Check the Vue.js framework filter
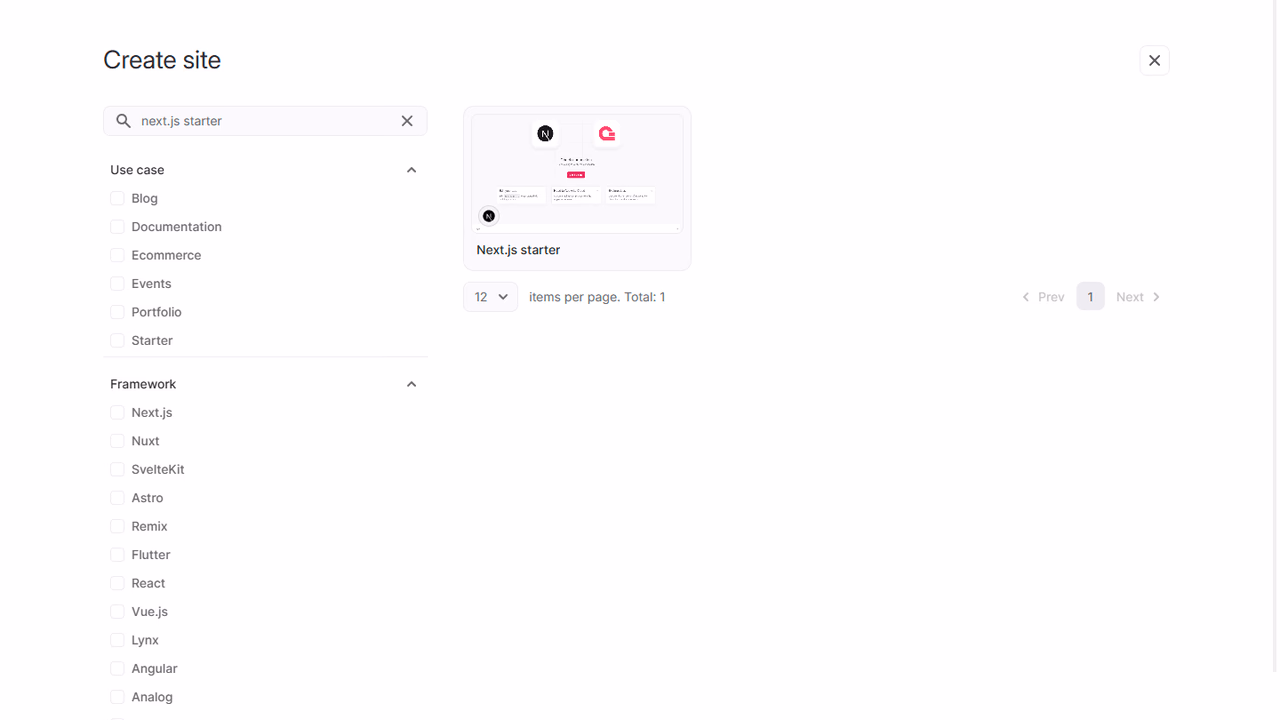The width and height of the screenshot is (1280, 720). click(117, 612)
